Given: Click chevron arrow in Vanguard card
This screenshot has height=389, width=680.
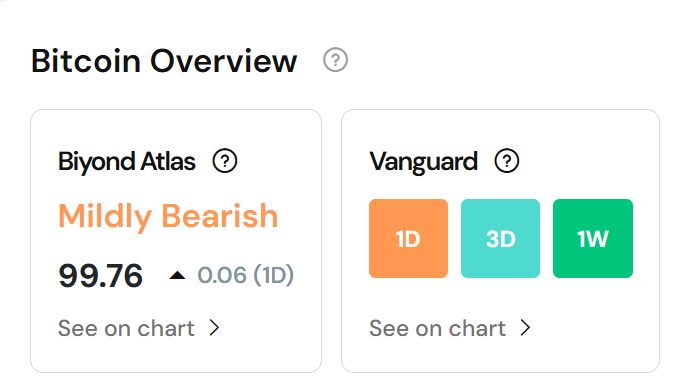Looking at the screenshot, I should [525, 328].
